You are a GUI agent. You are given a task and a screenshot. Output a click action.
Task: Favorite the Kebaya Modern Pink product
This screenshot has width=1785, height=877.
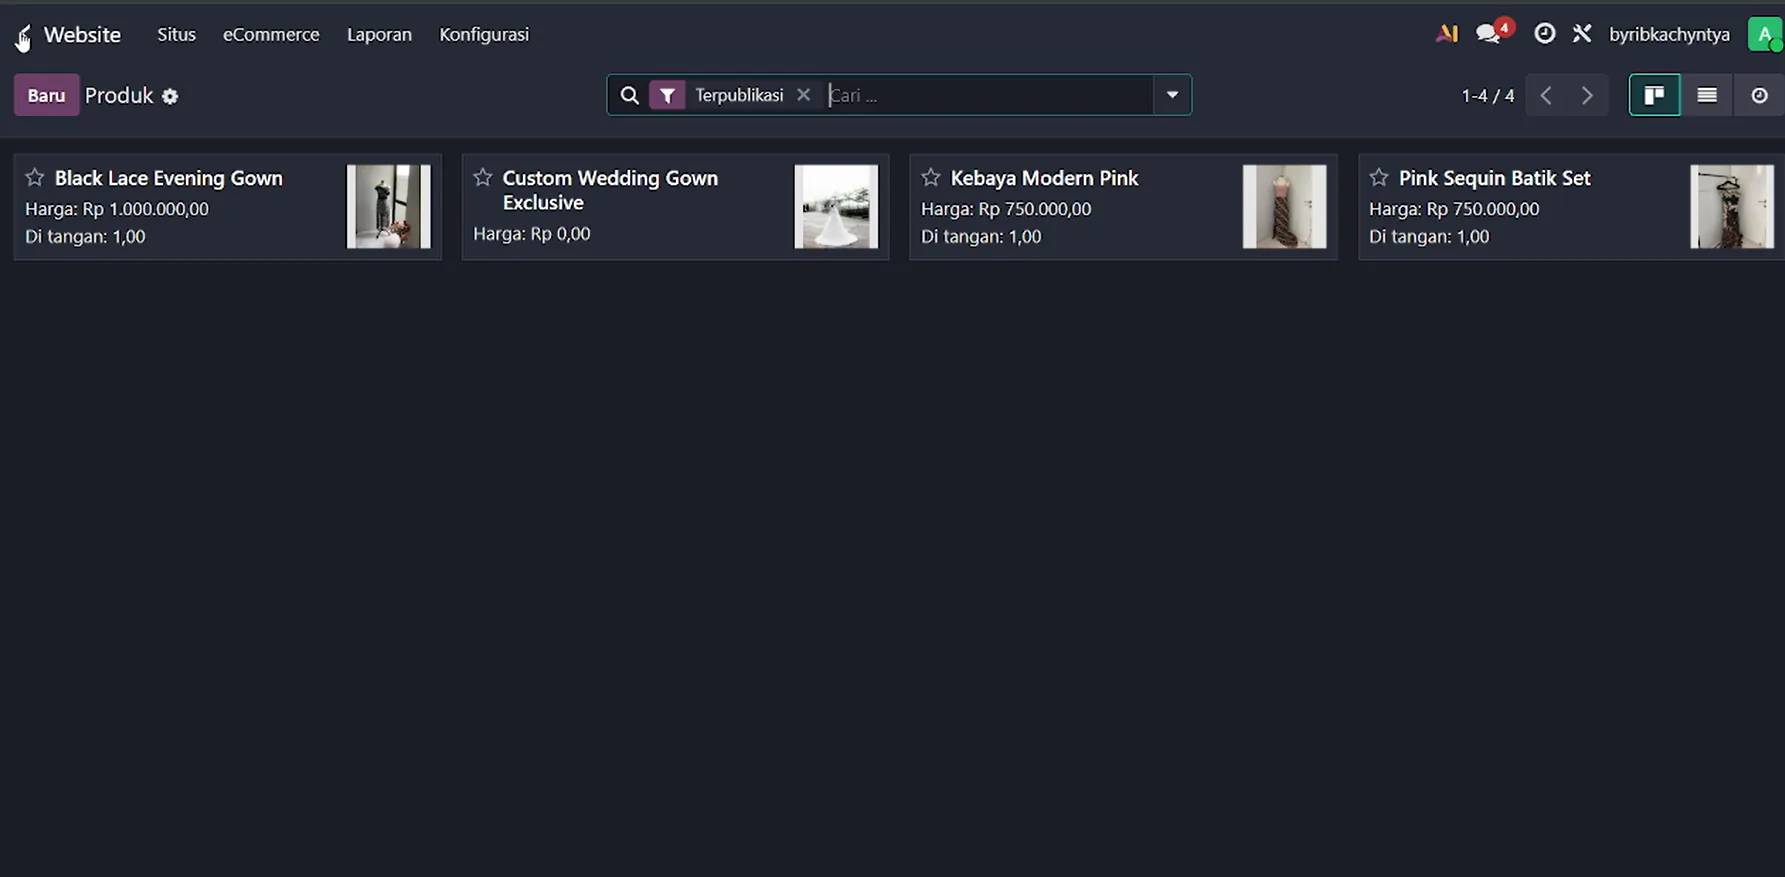coord(931,177)
